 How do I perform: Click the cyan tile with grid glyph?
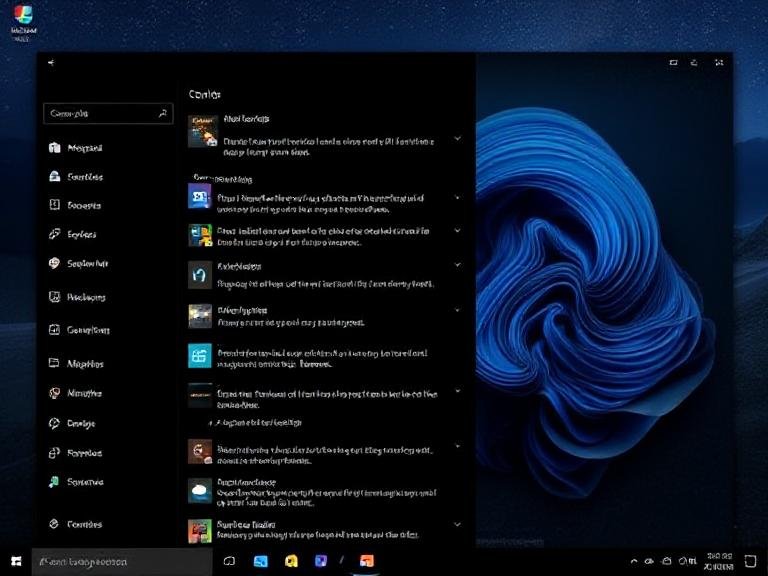click(200, 356)
